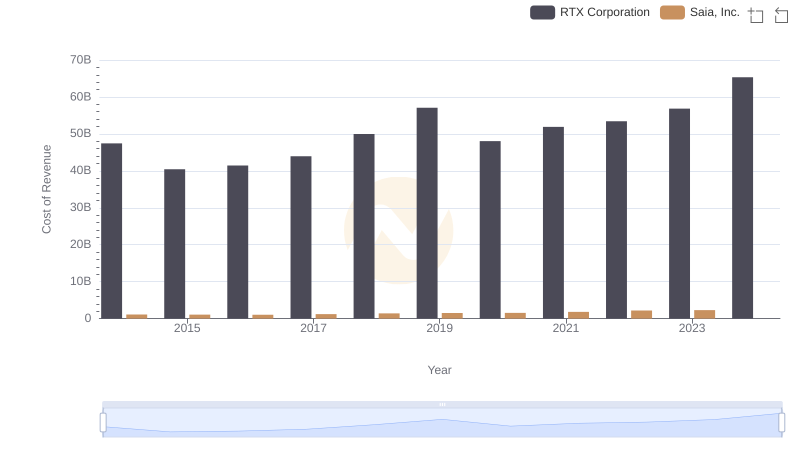Click the RTX Corporation bar for 2018
The image size is (800, 461).
tap(364, 226)
